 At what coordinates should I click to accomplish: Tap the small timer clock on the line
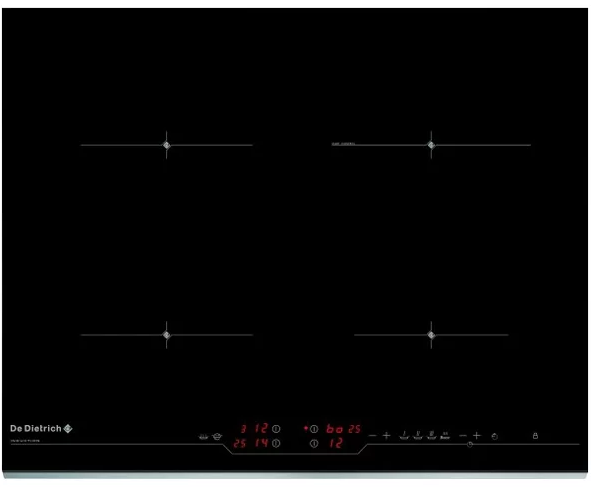[470, 444]
